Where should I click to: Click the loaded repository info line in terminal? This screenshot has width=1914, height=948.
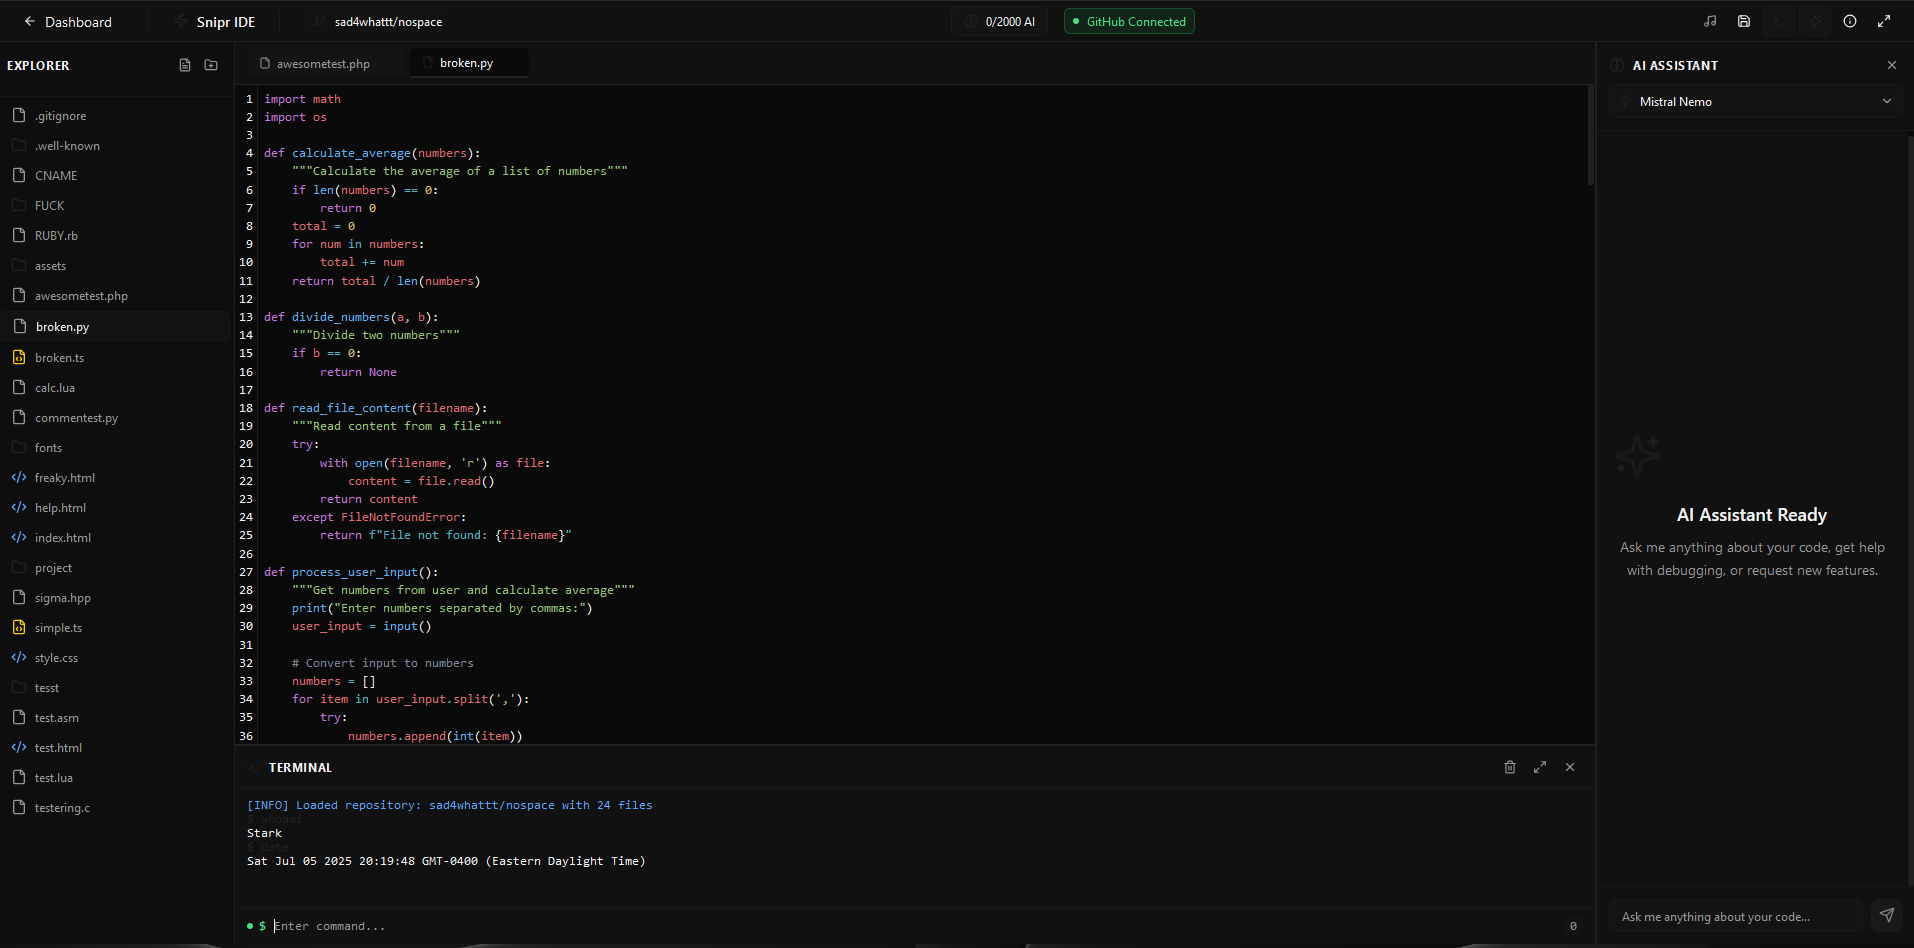450,805
